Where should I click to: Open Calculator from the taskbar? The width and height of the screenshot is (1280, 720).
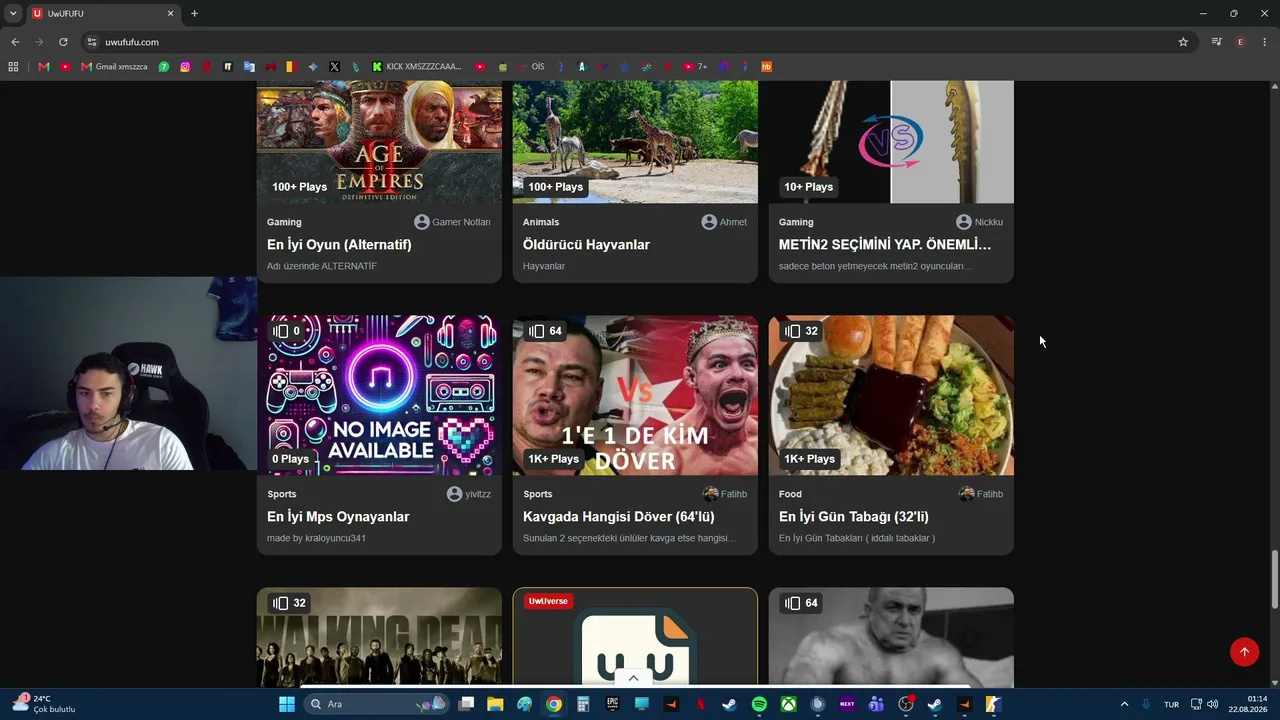click(583, 704)
